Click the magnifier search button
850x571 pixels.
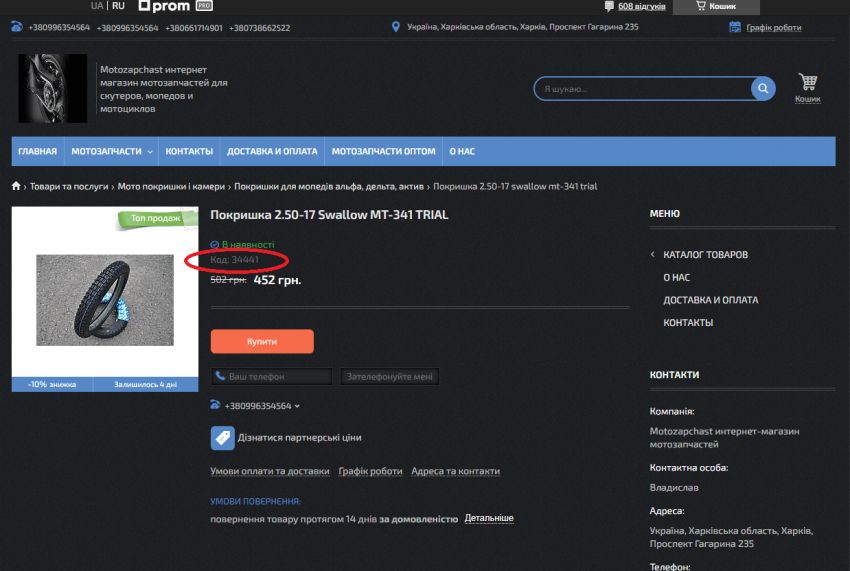point(763,88)
